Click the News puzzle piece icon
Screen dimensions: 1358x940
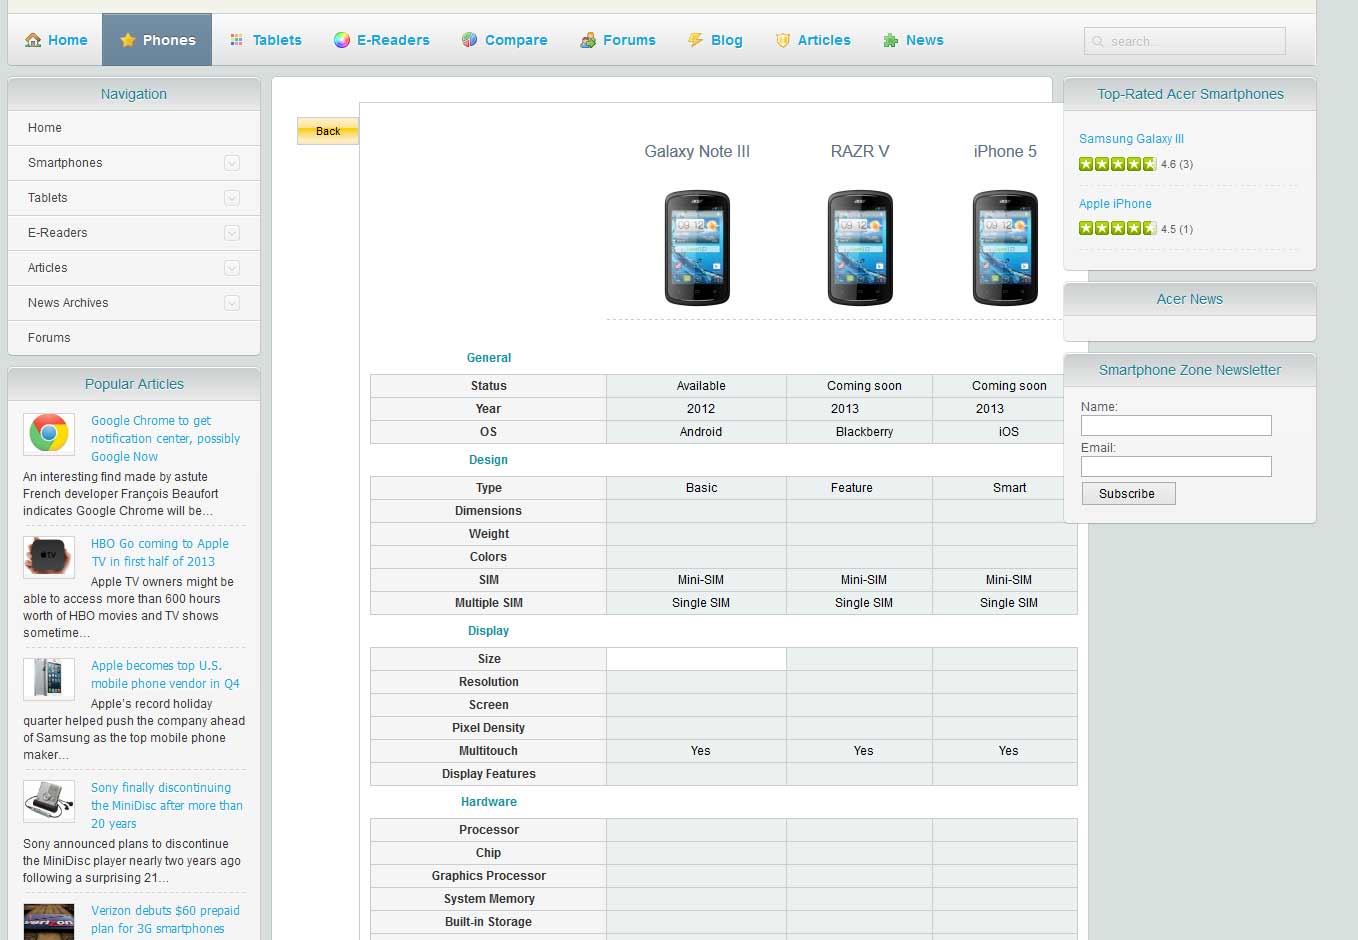890,40
